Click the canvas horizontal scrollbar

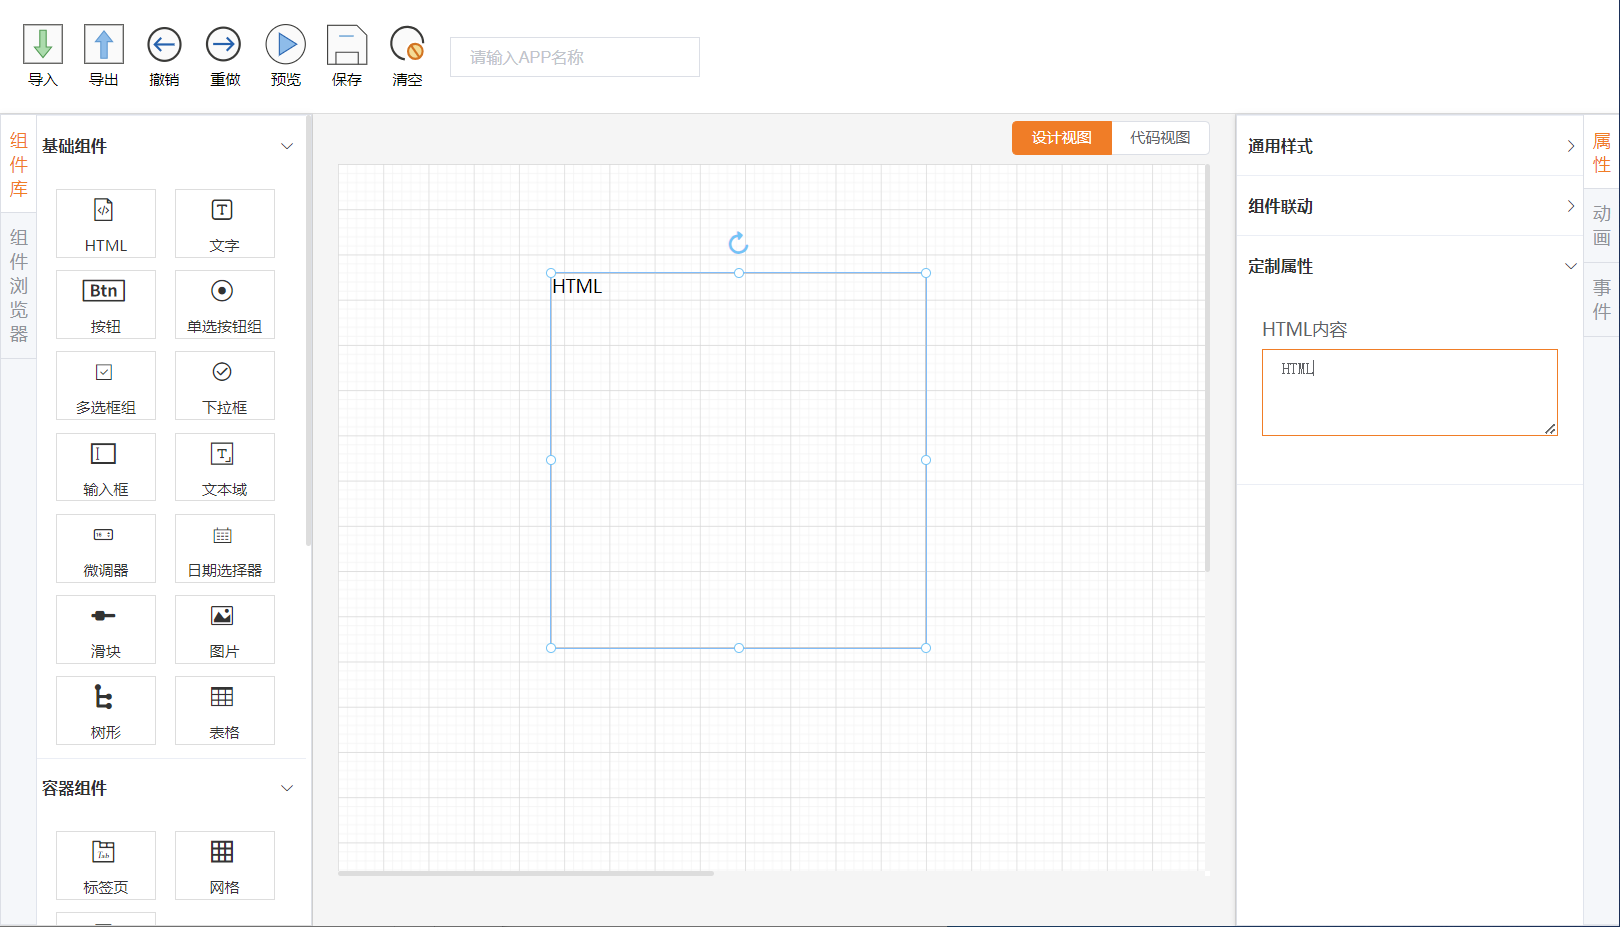pos(526,873)
